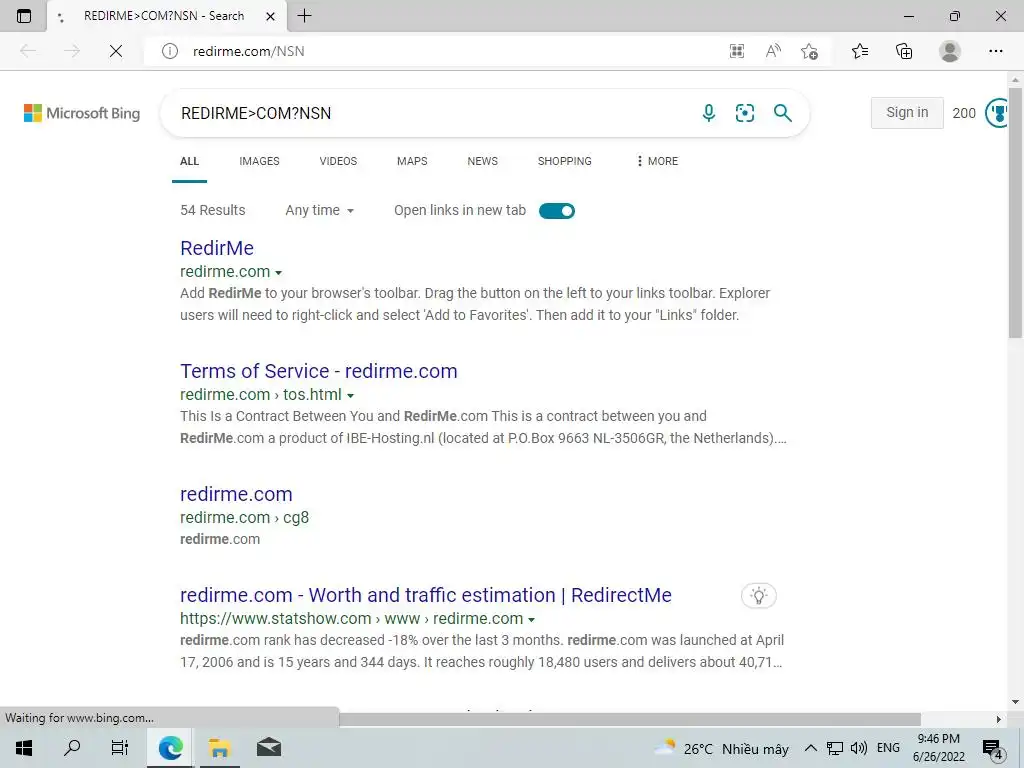View site information icon in address bar
Image resolution: width=1024 pixels, height=768 pixels.
pyautogui.click(x=170, y=51)
